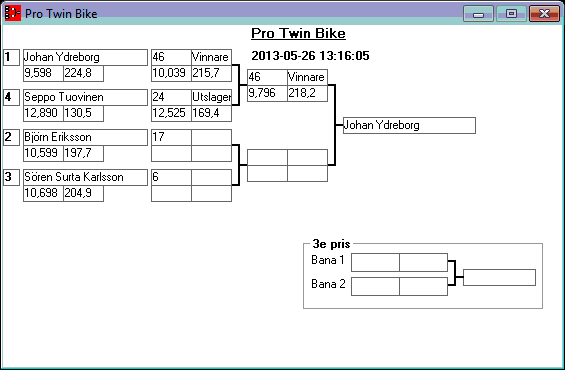Select the Johan Ydreborg seed 1 name field
The height and width of the screenshot is (370, 565).
coord(85,57)
